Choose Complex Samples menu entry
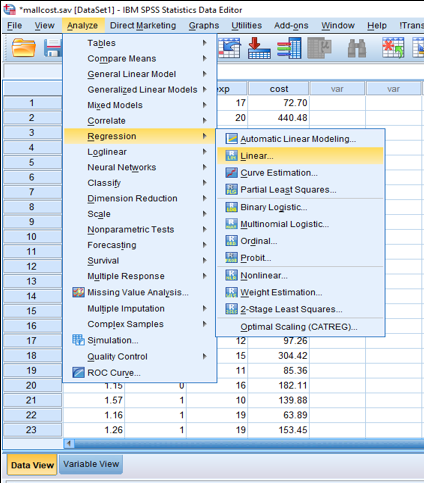Image resolution: width=424 pixels, height=483 pixels. coord(140,324)
